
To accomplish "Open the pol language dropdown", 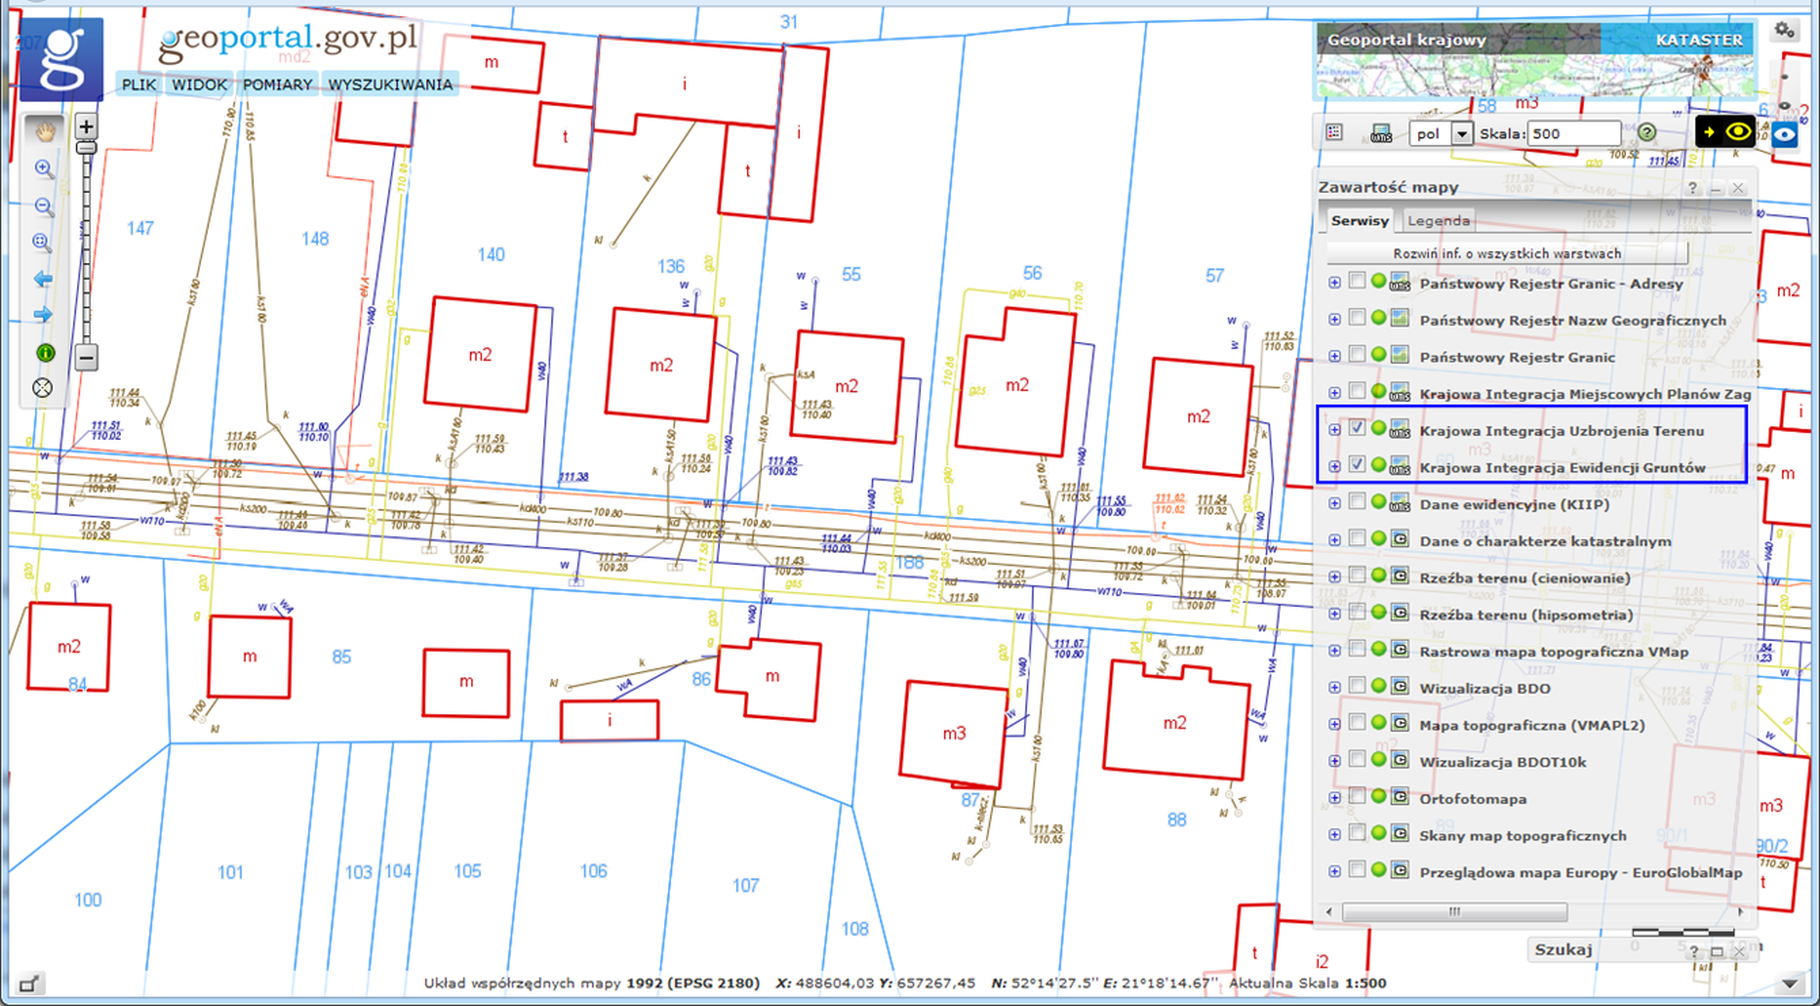I will point(1461,133).
